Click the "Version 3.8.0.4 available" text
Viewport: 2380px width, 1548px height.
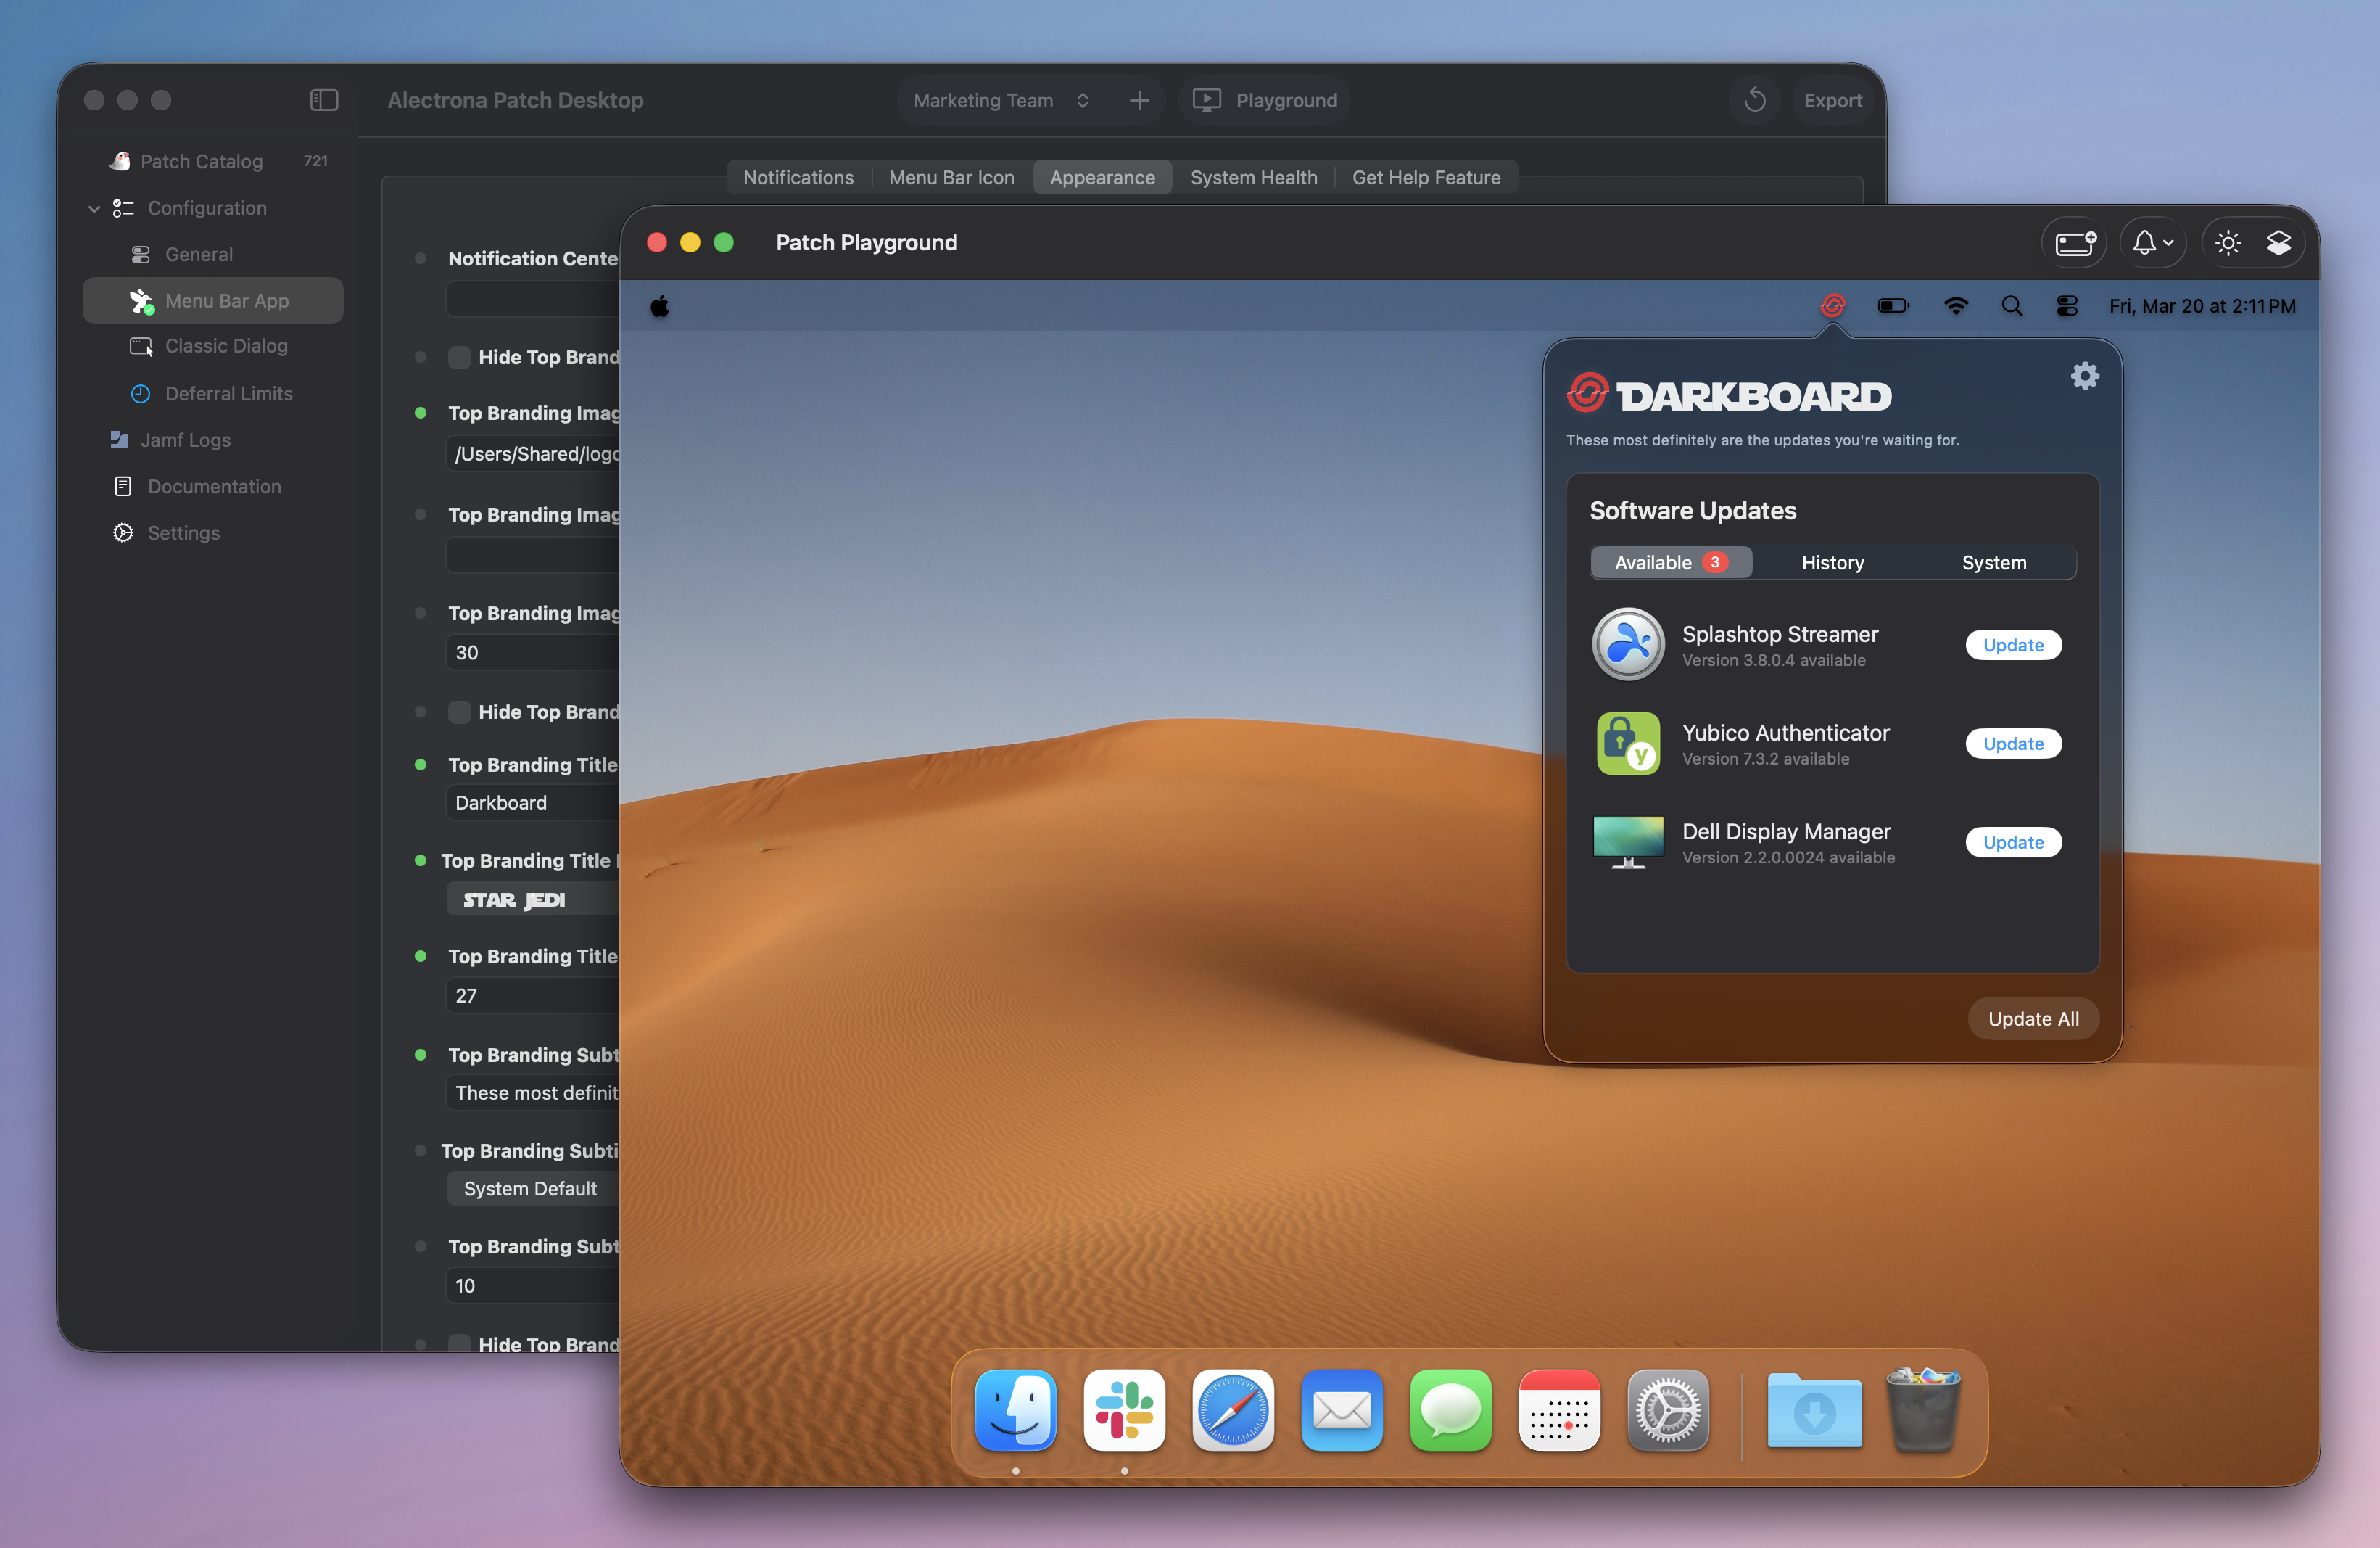[x=1773, y=660]
